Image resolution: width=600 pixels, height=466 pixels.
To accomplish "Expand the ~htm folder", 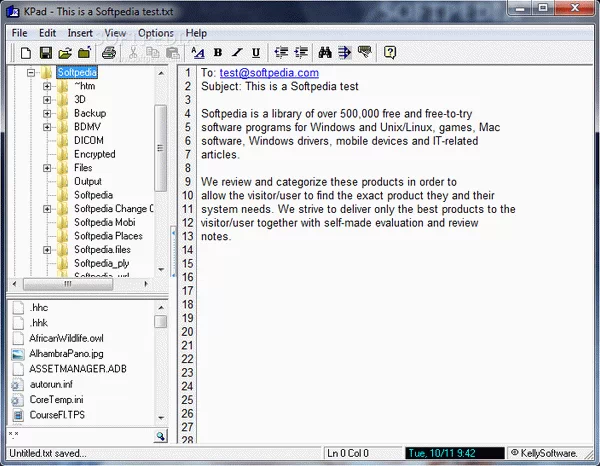I will coord(47,86).
